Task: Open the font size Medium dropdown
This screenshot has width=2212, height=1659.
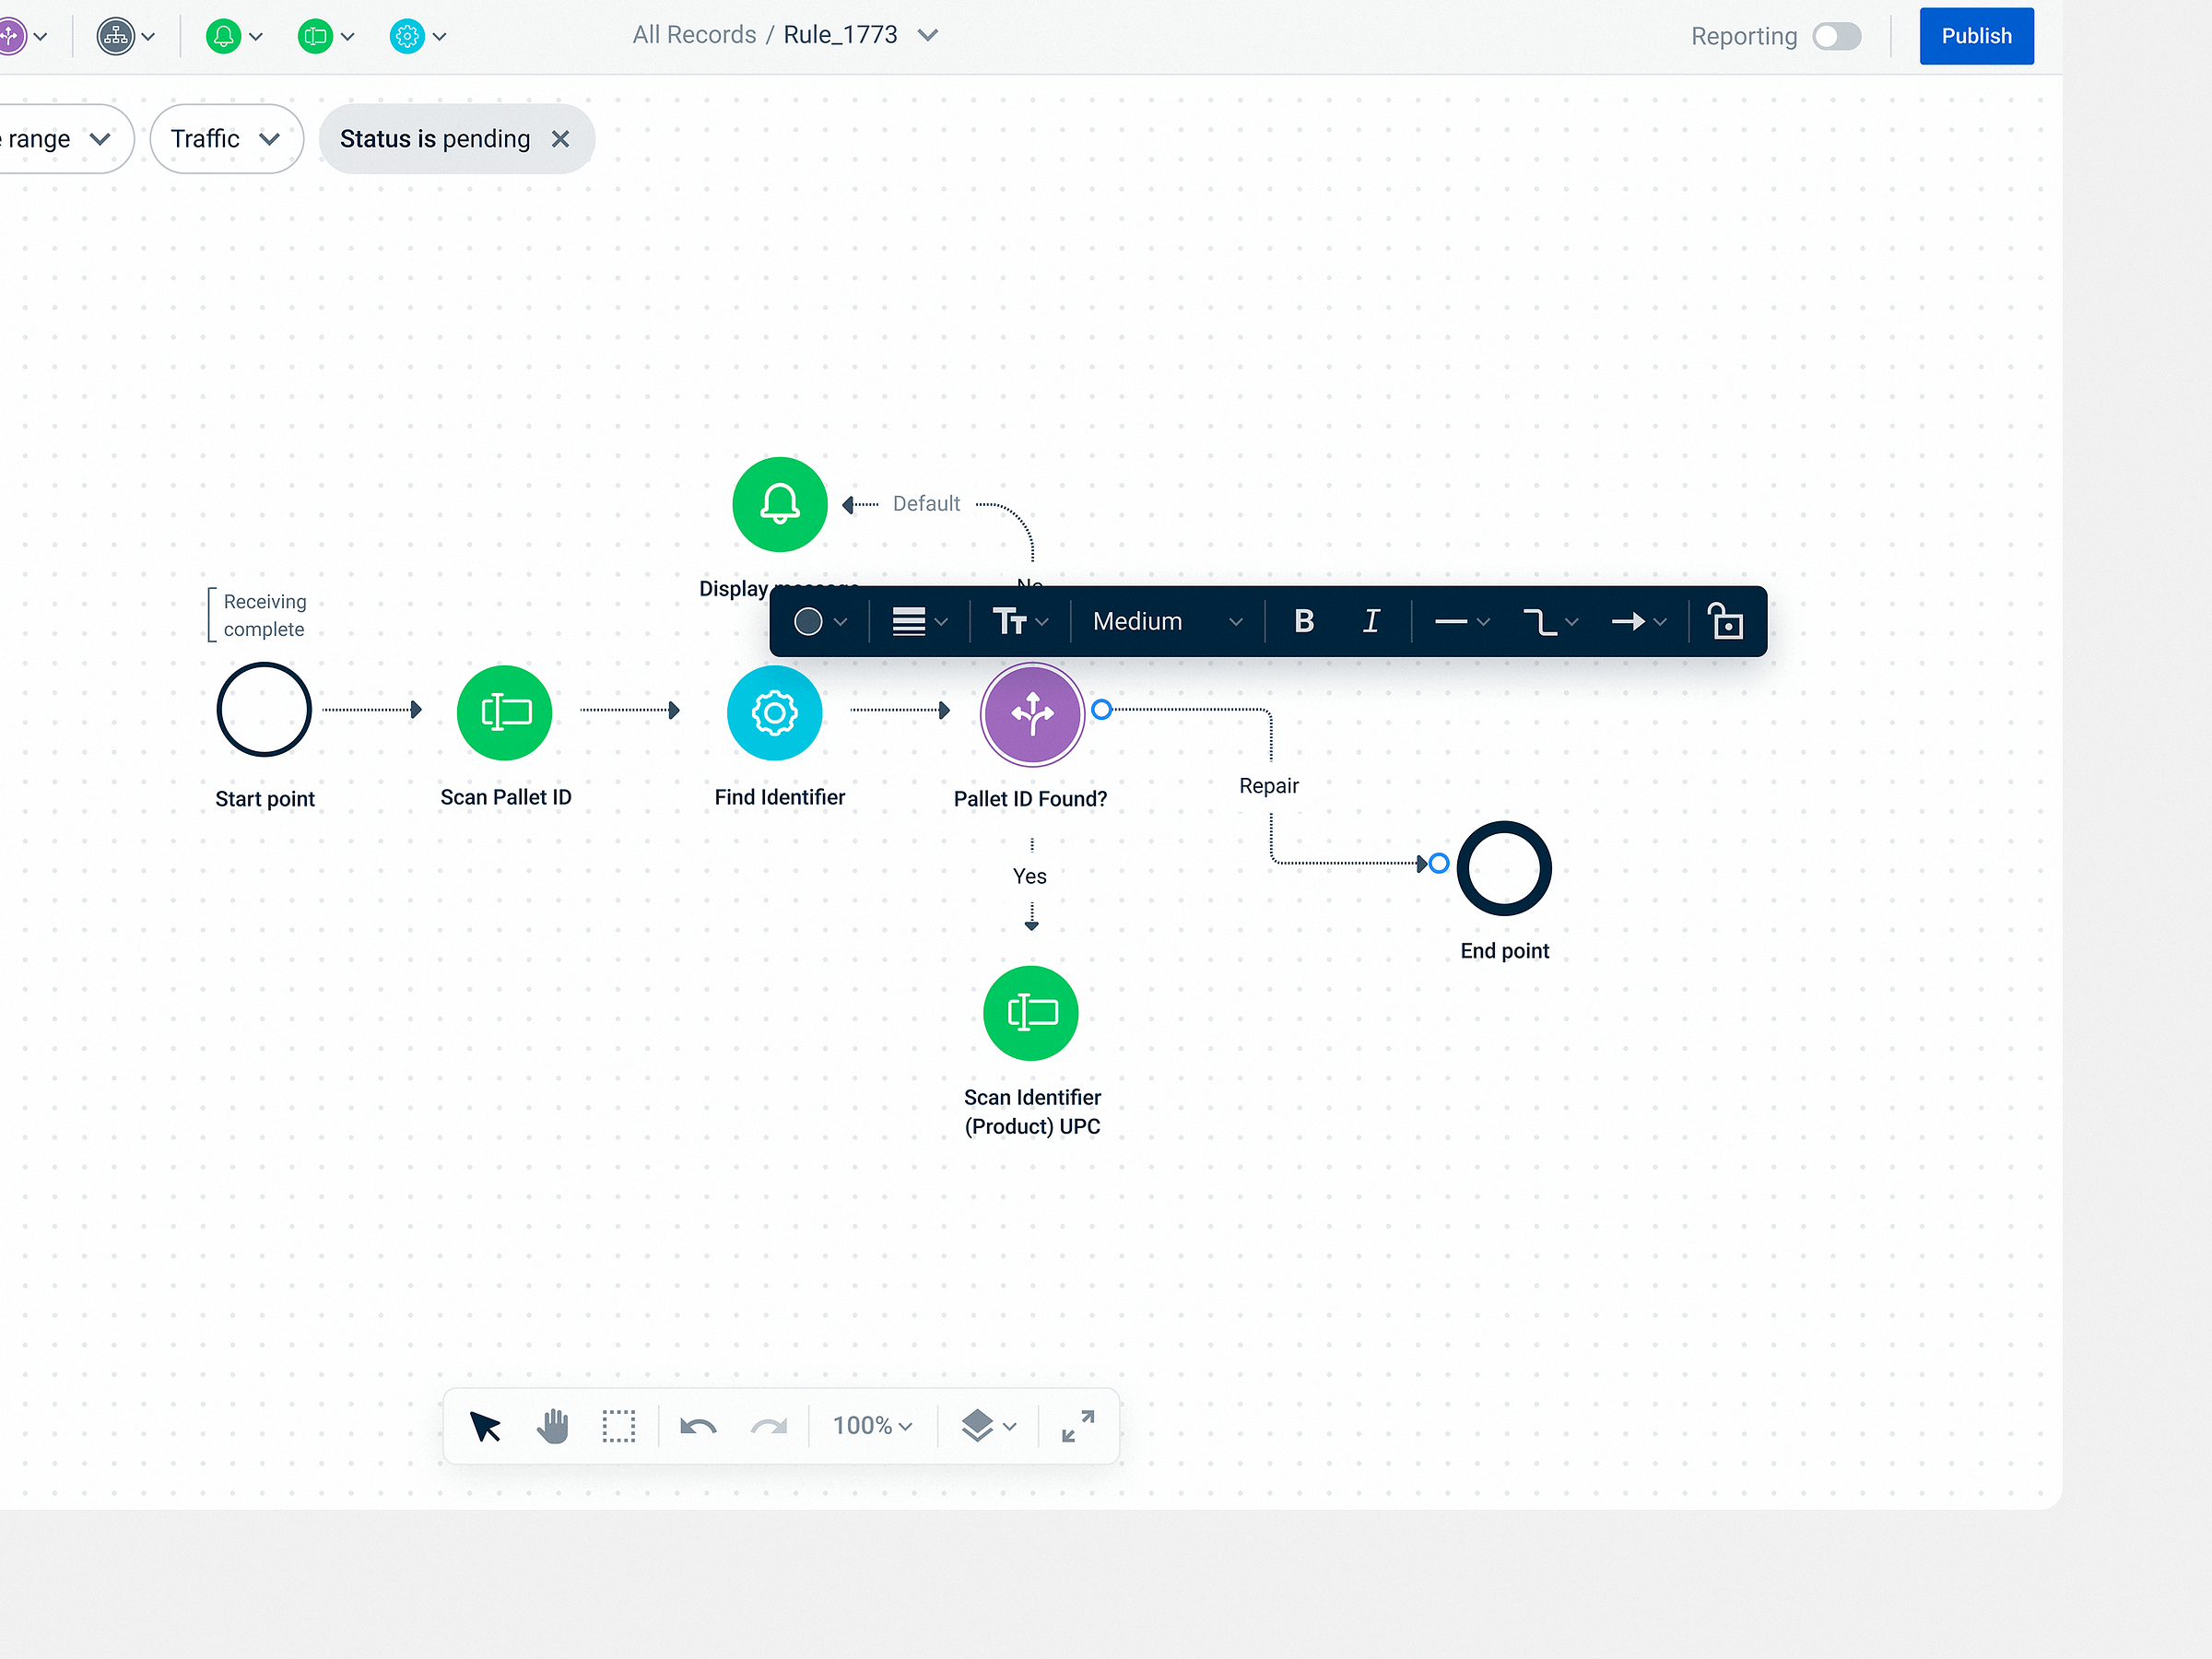Action: tap(1165, 621)
